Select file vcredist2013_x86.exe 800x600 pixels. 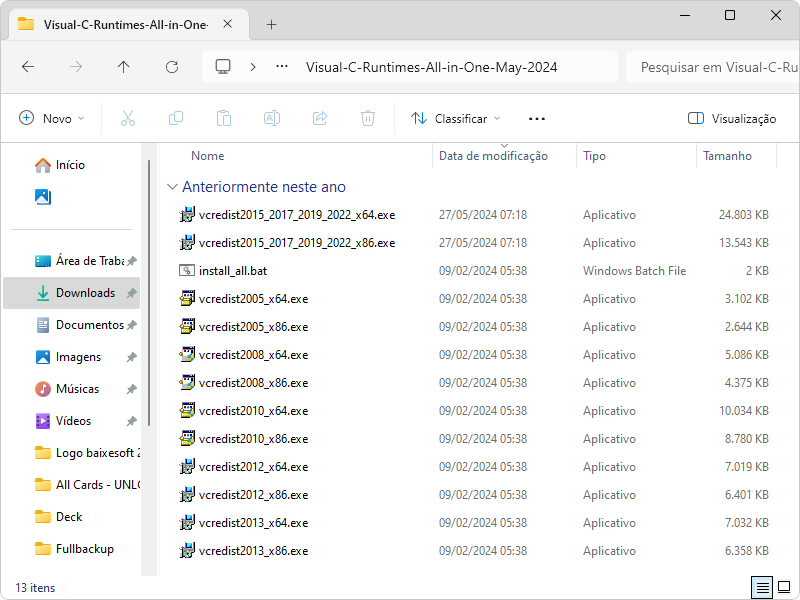[x=473, y=552]
